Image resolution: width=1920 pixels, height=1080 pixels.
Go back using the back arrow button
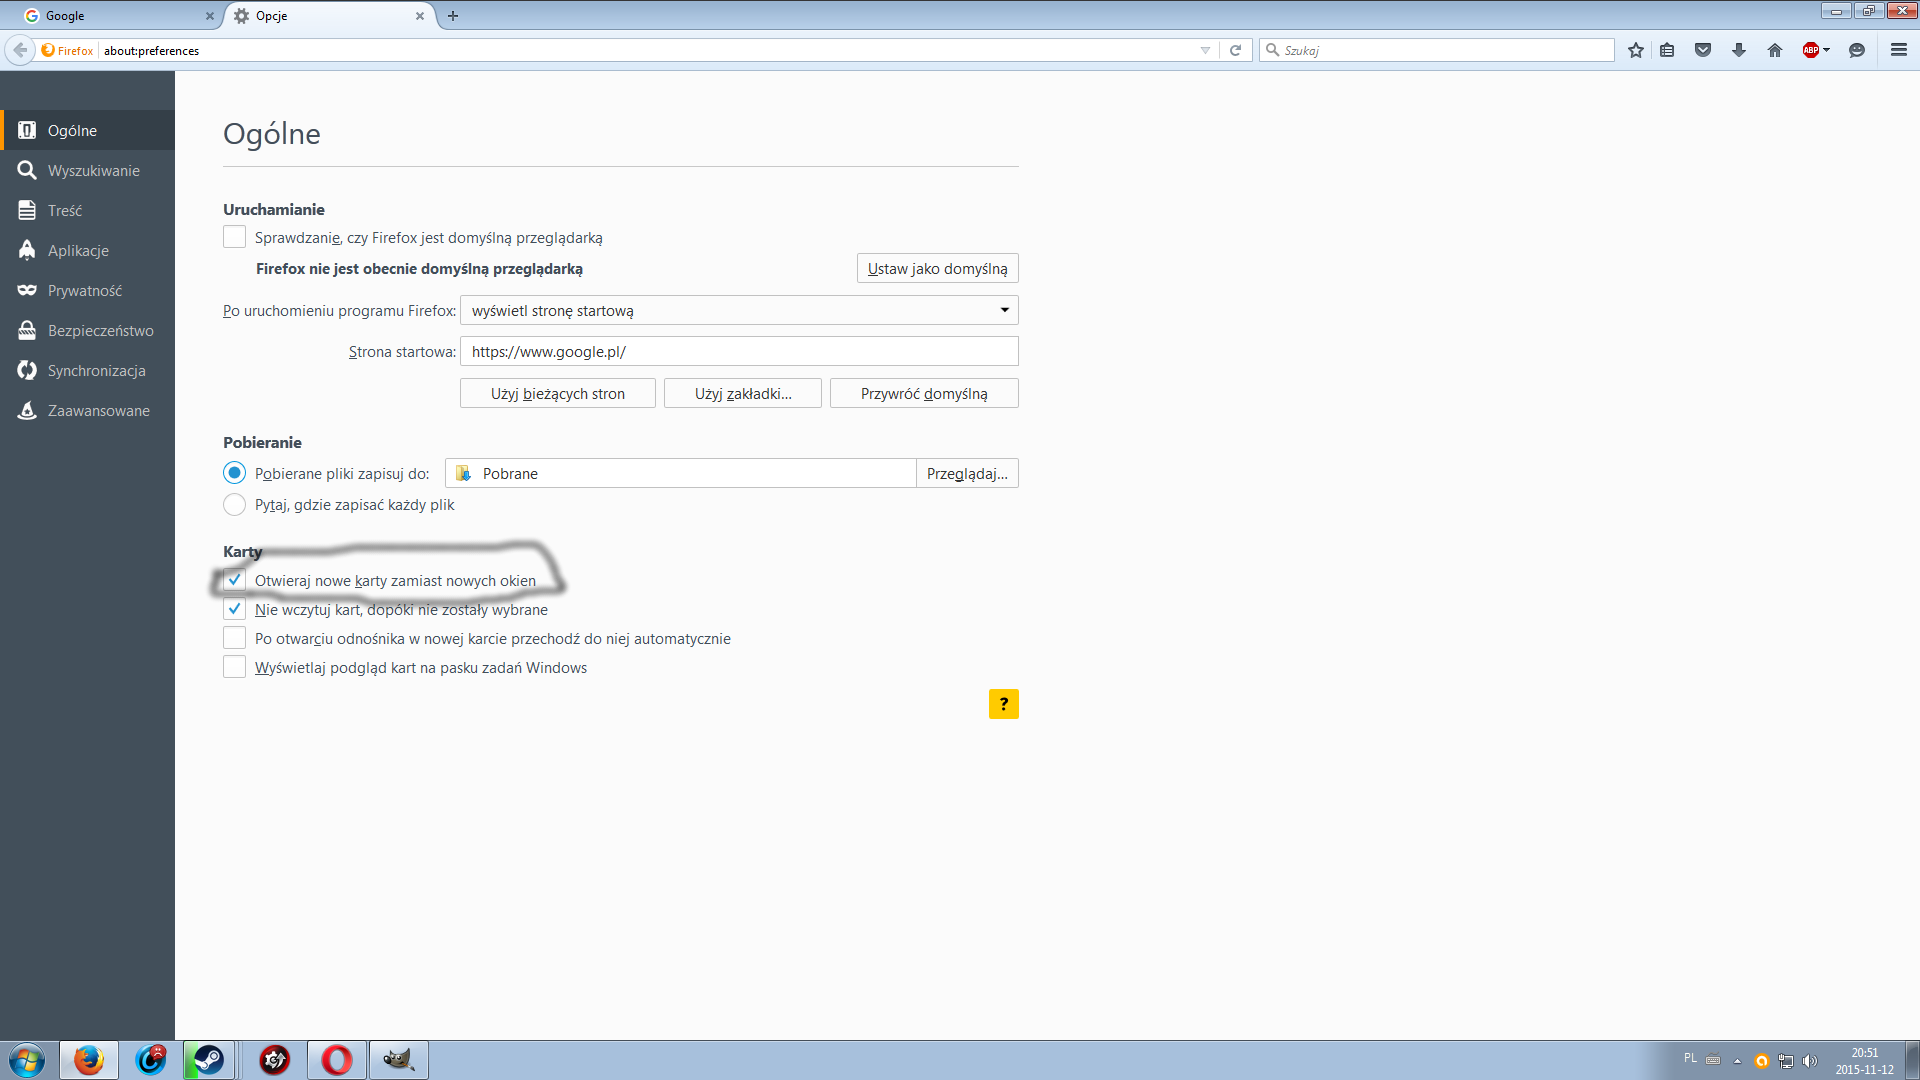pyautogui.click(x=20, y=50)
